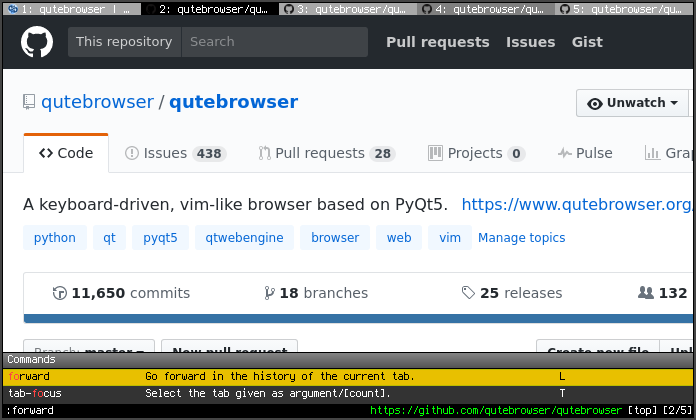Click the qt topic tag
The width and height of the screenshot is (696, 420).
point(109,238)
